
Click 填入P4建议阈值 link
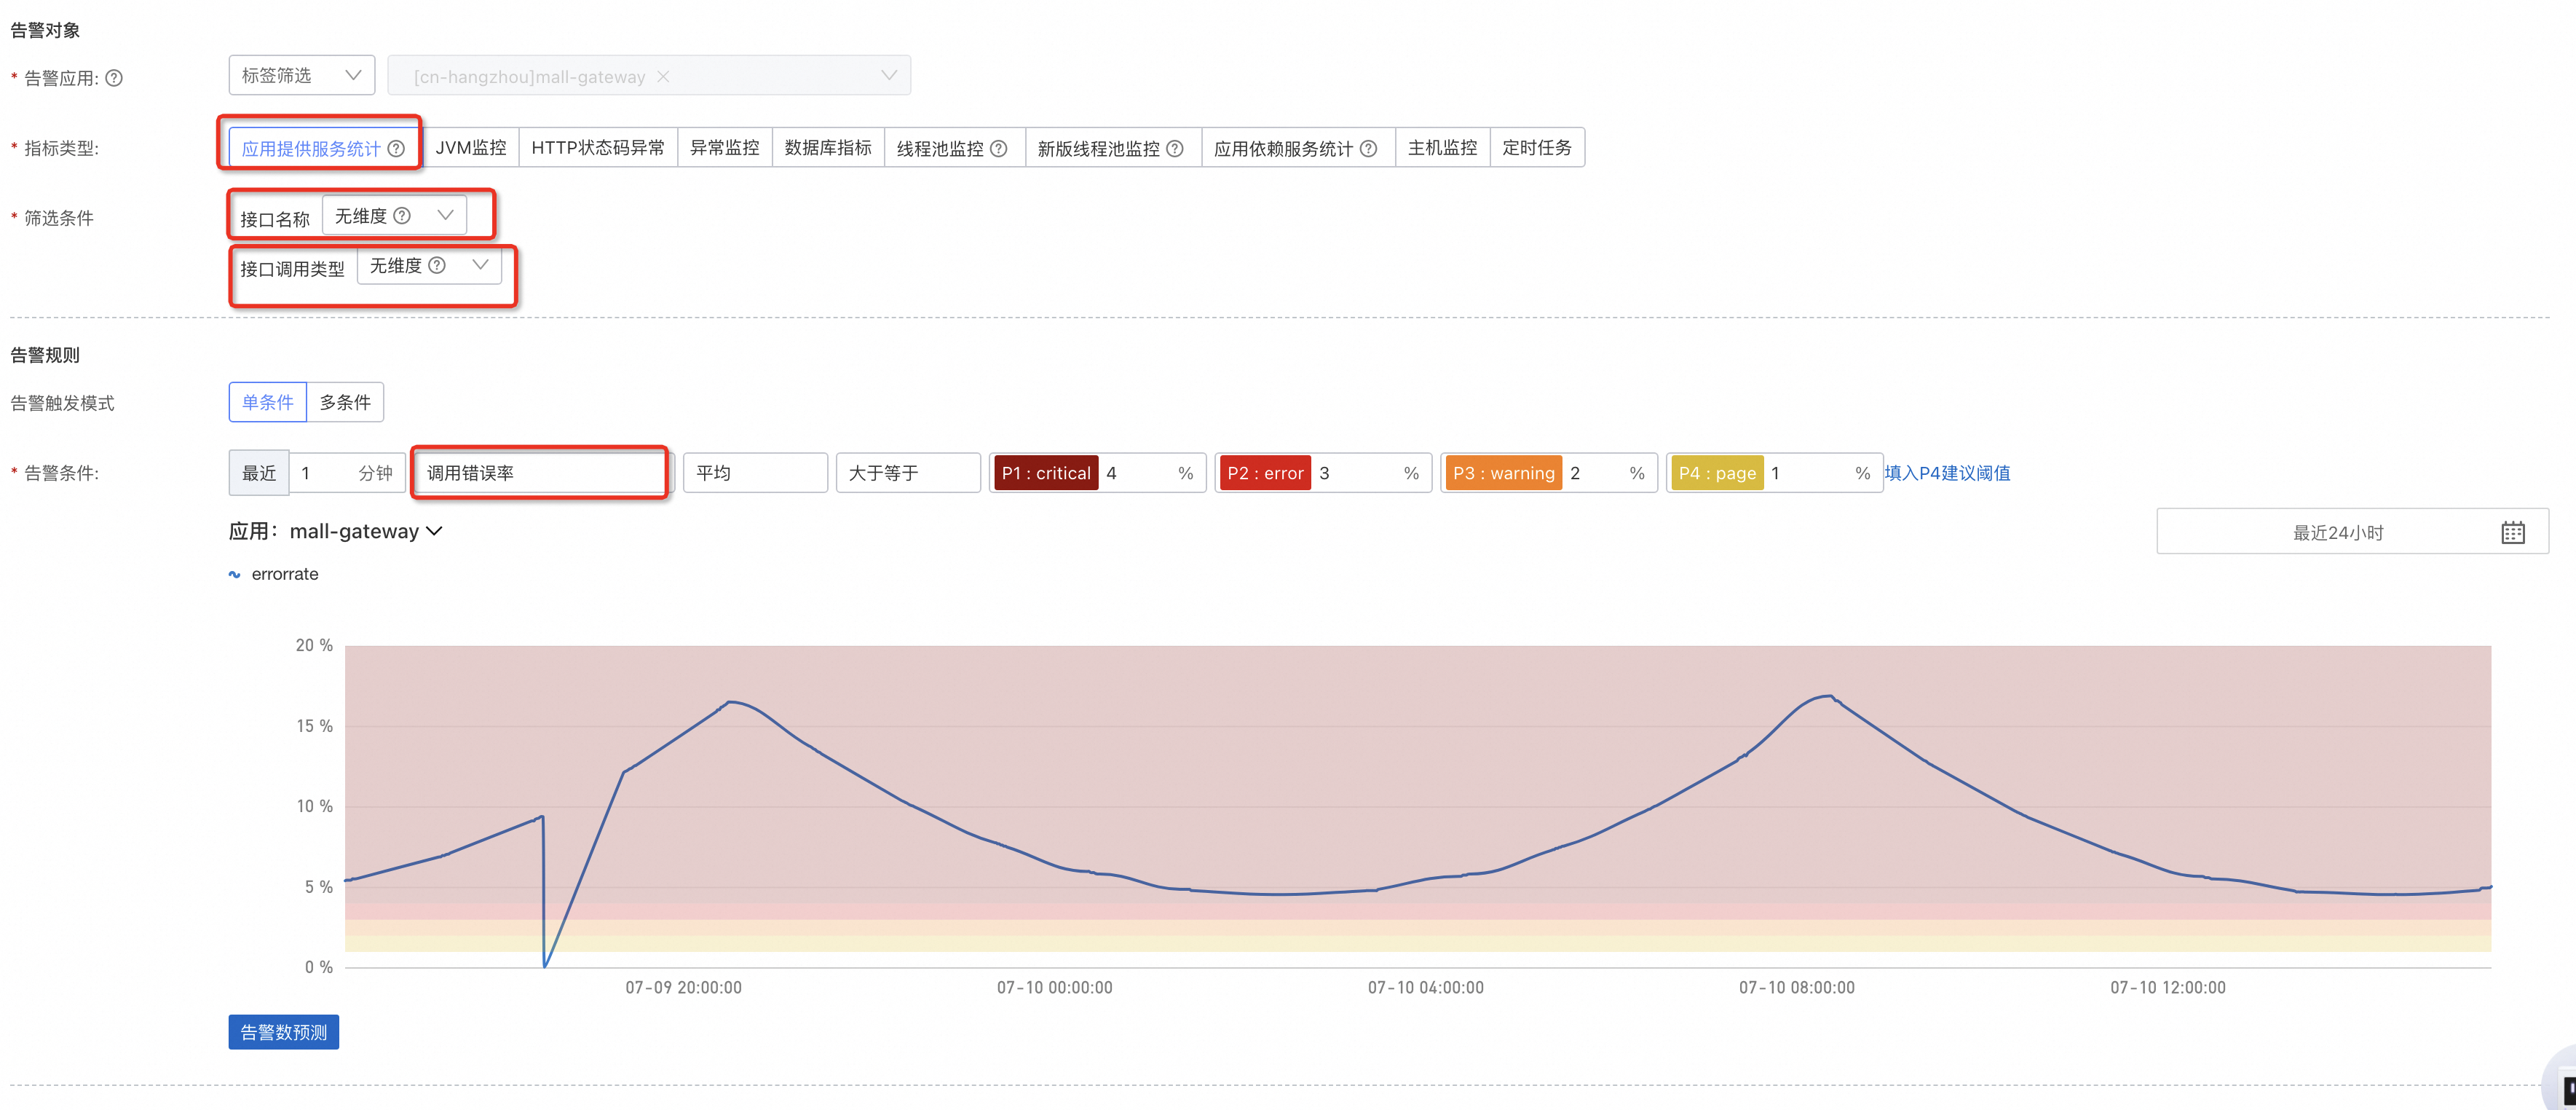tap(1946, 473)
